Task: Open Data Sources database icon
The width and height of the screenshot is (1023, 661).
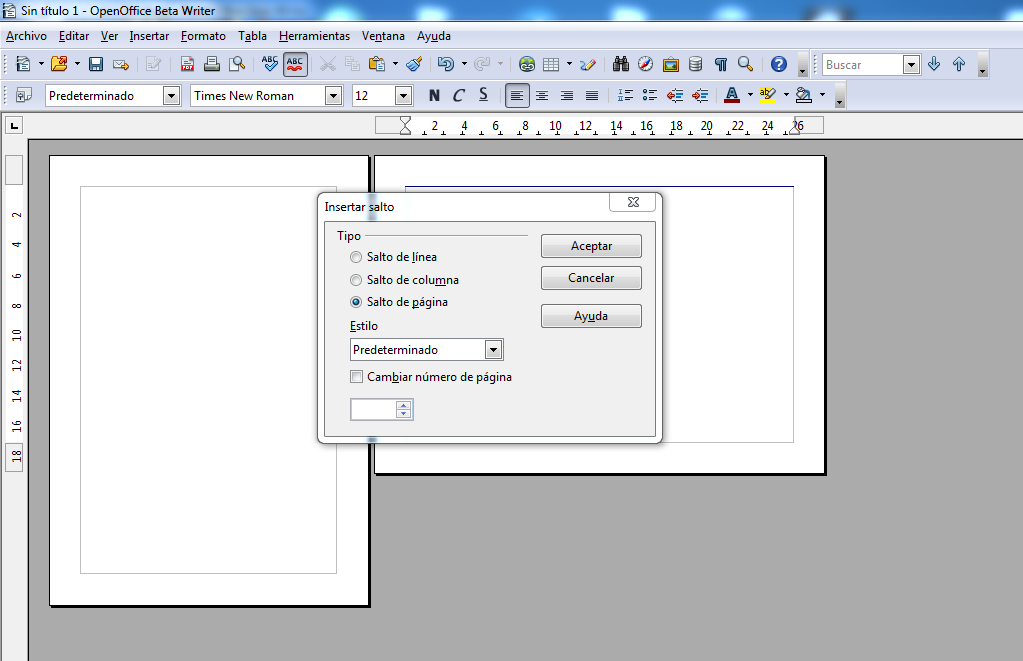Action: point(695,64)
